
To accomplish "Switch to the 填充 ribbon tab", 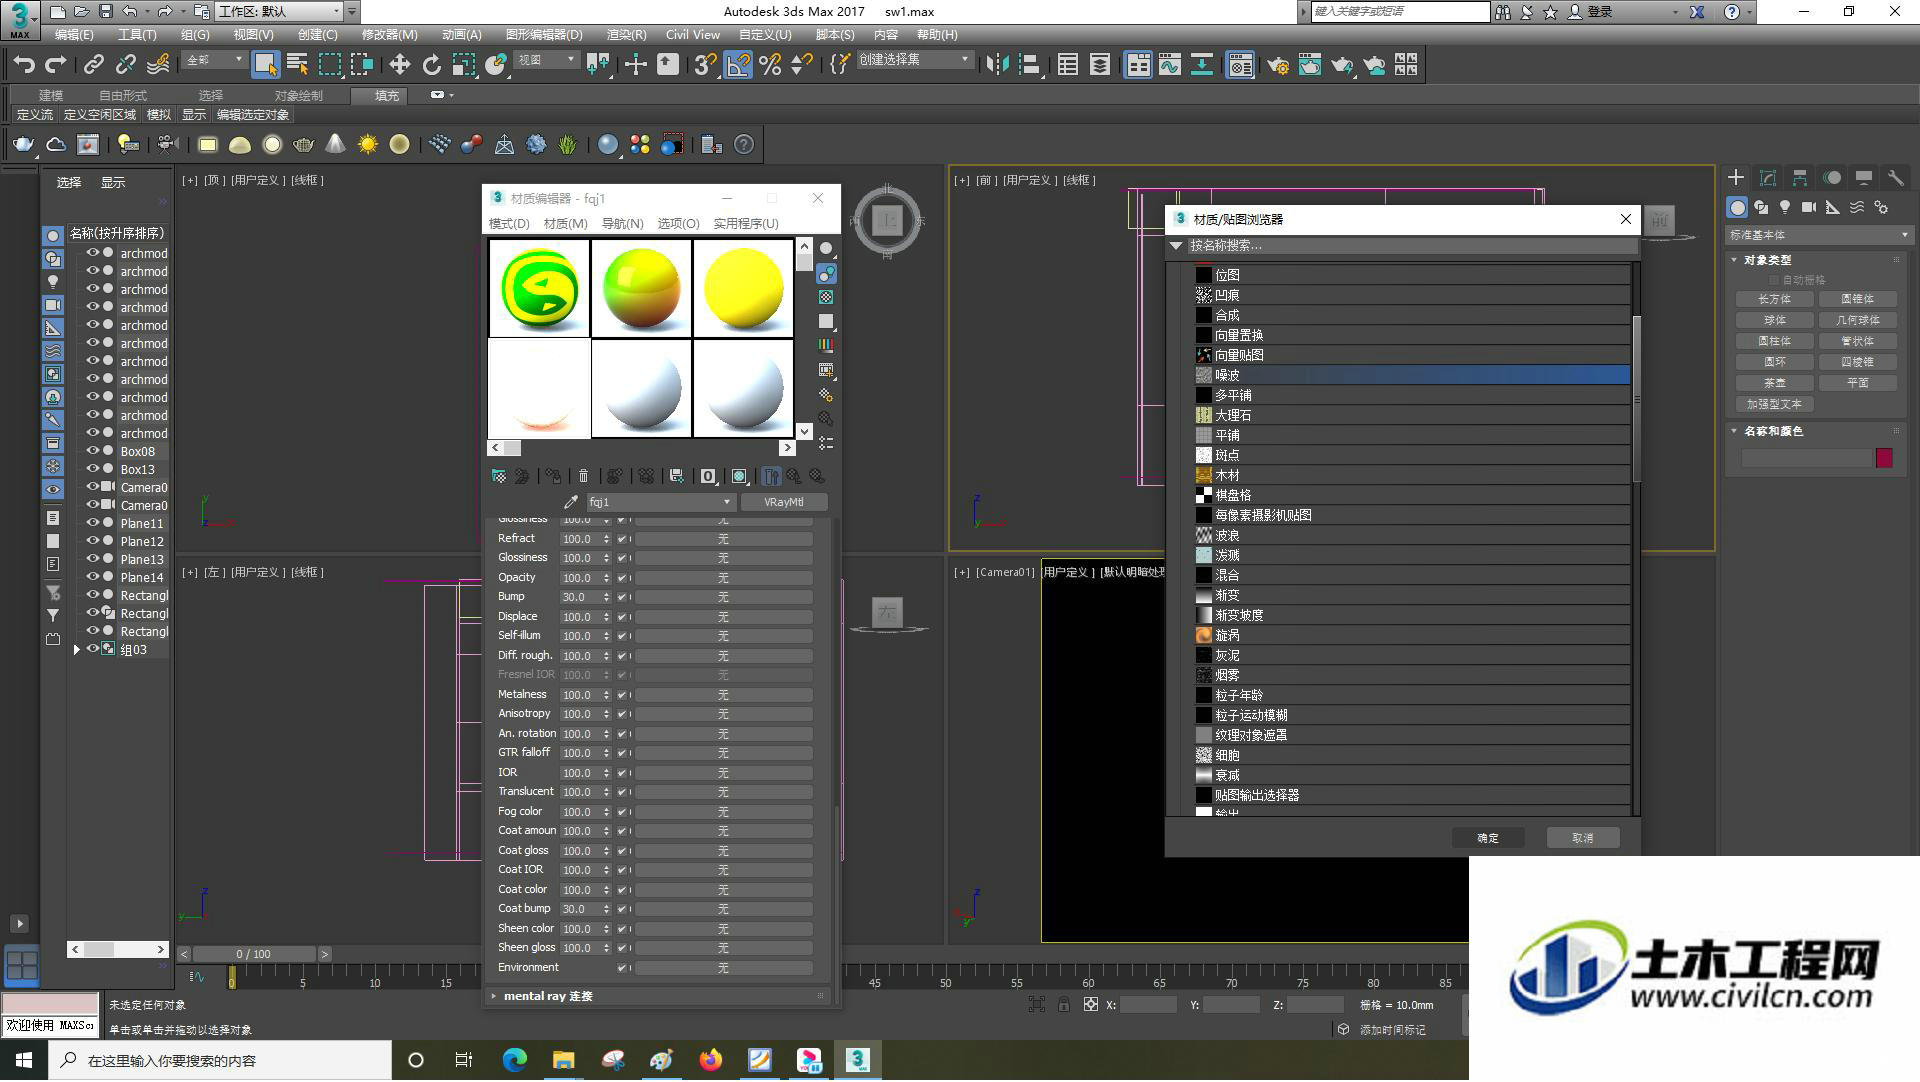I will click(x=387, y=95).
